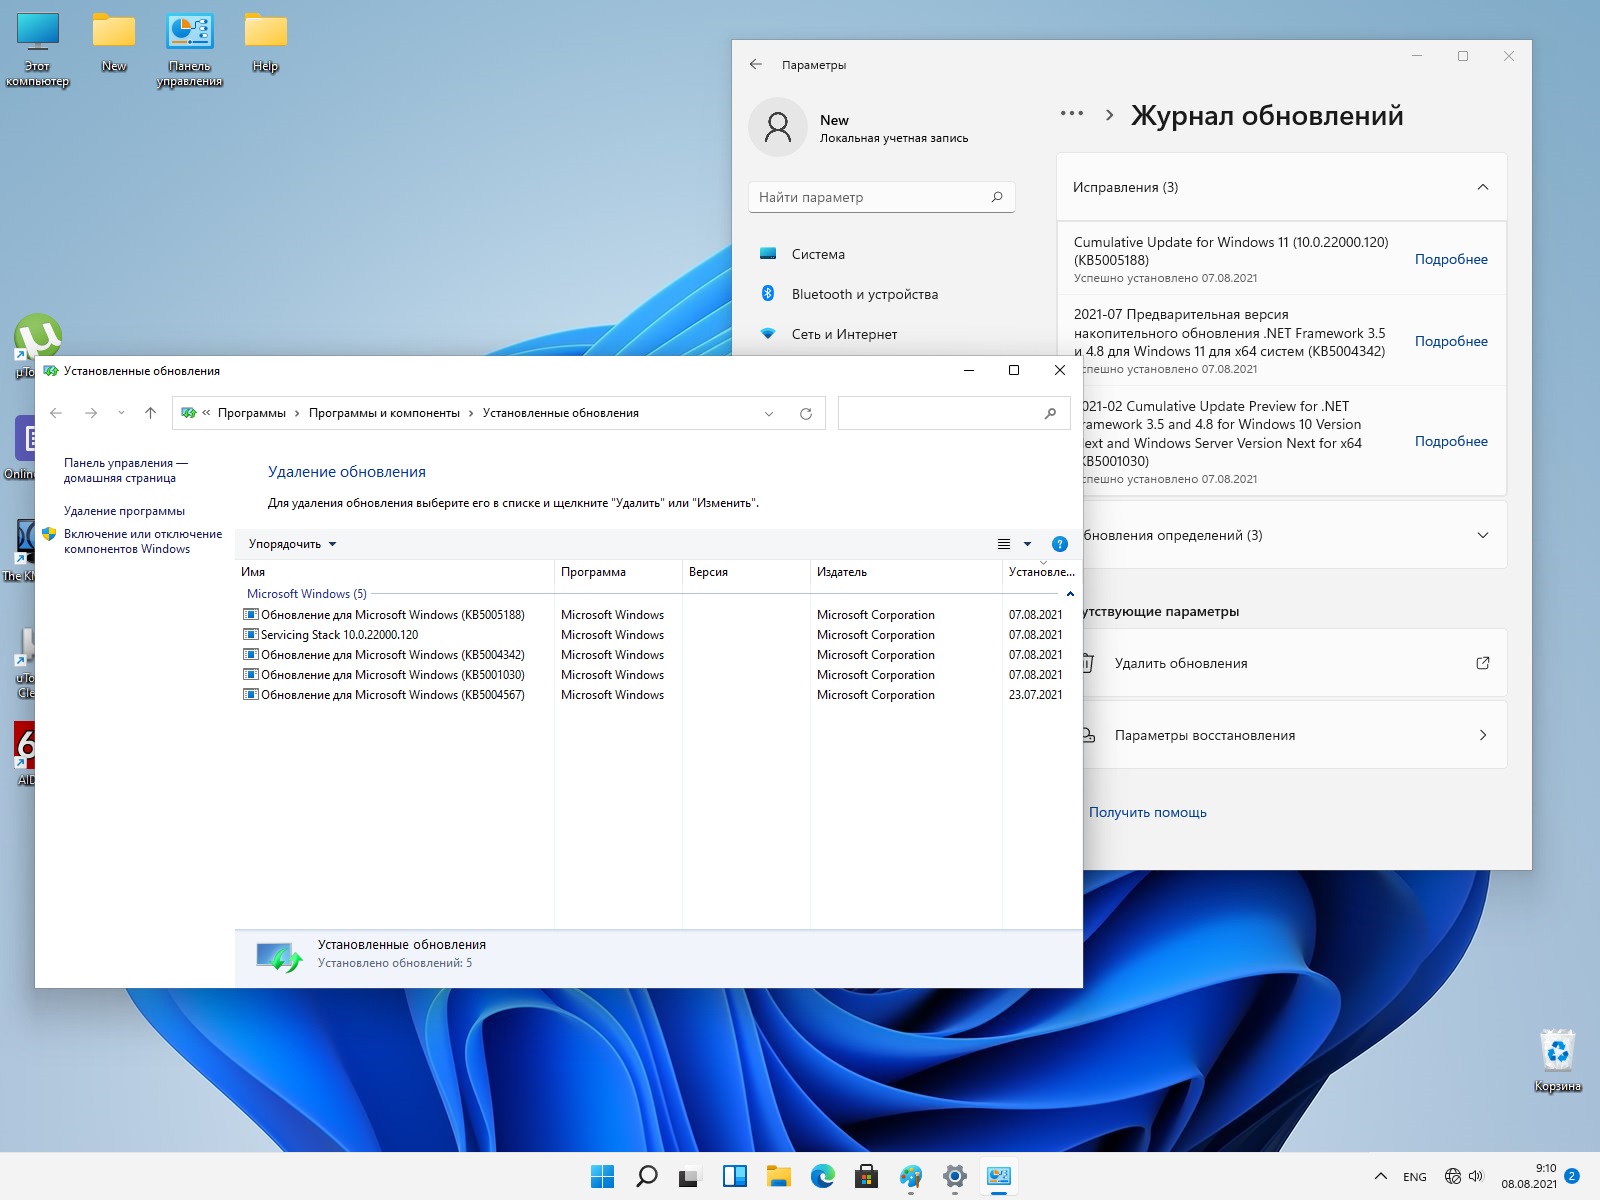Open Включение или отключение компонентов Windows
Image resolution: width=1600 pixels, height=1200 pixels.
click(143, 541)
